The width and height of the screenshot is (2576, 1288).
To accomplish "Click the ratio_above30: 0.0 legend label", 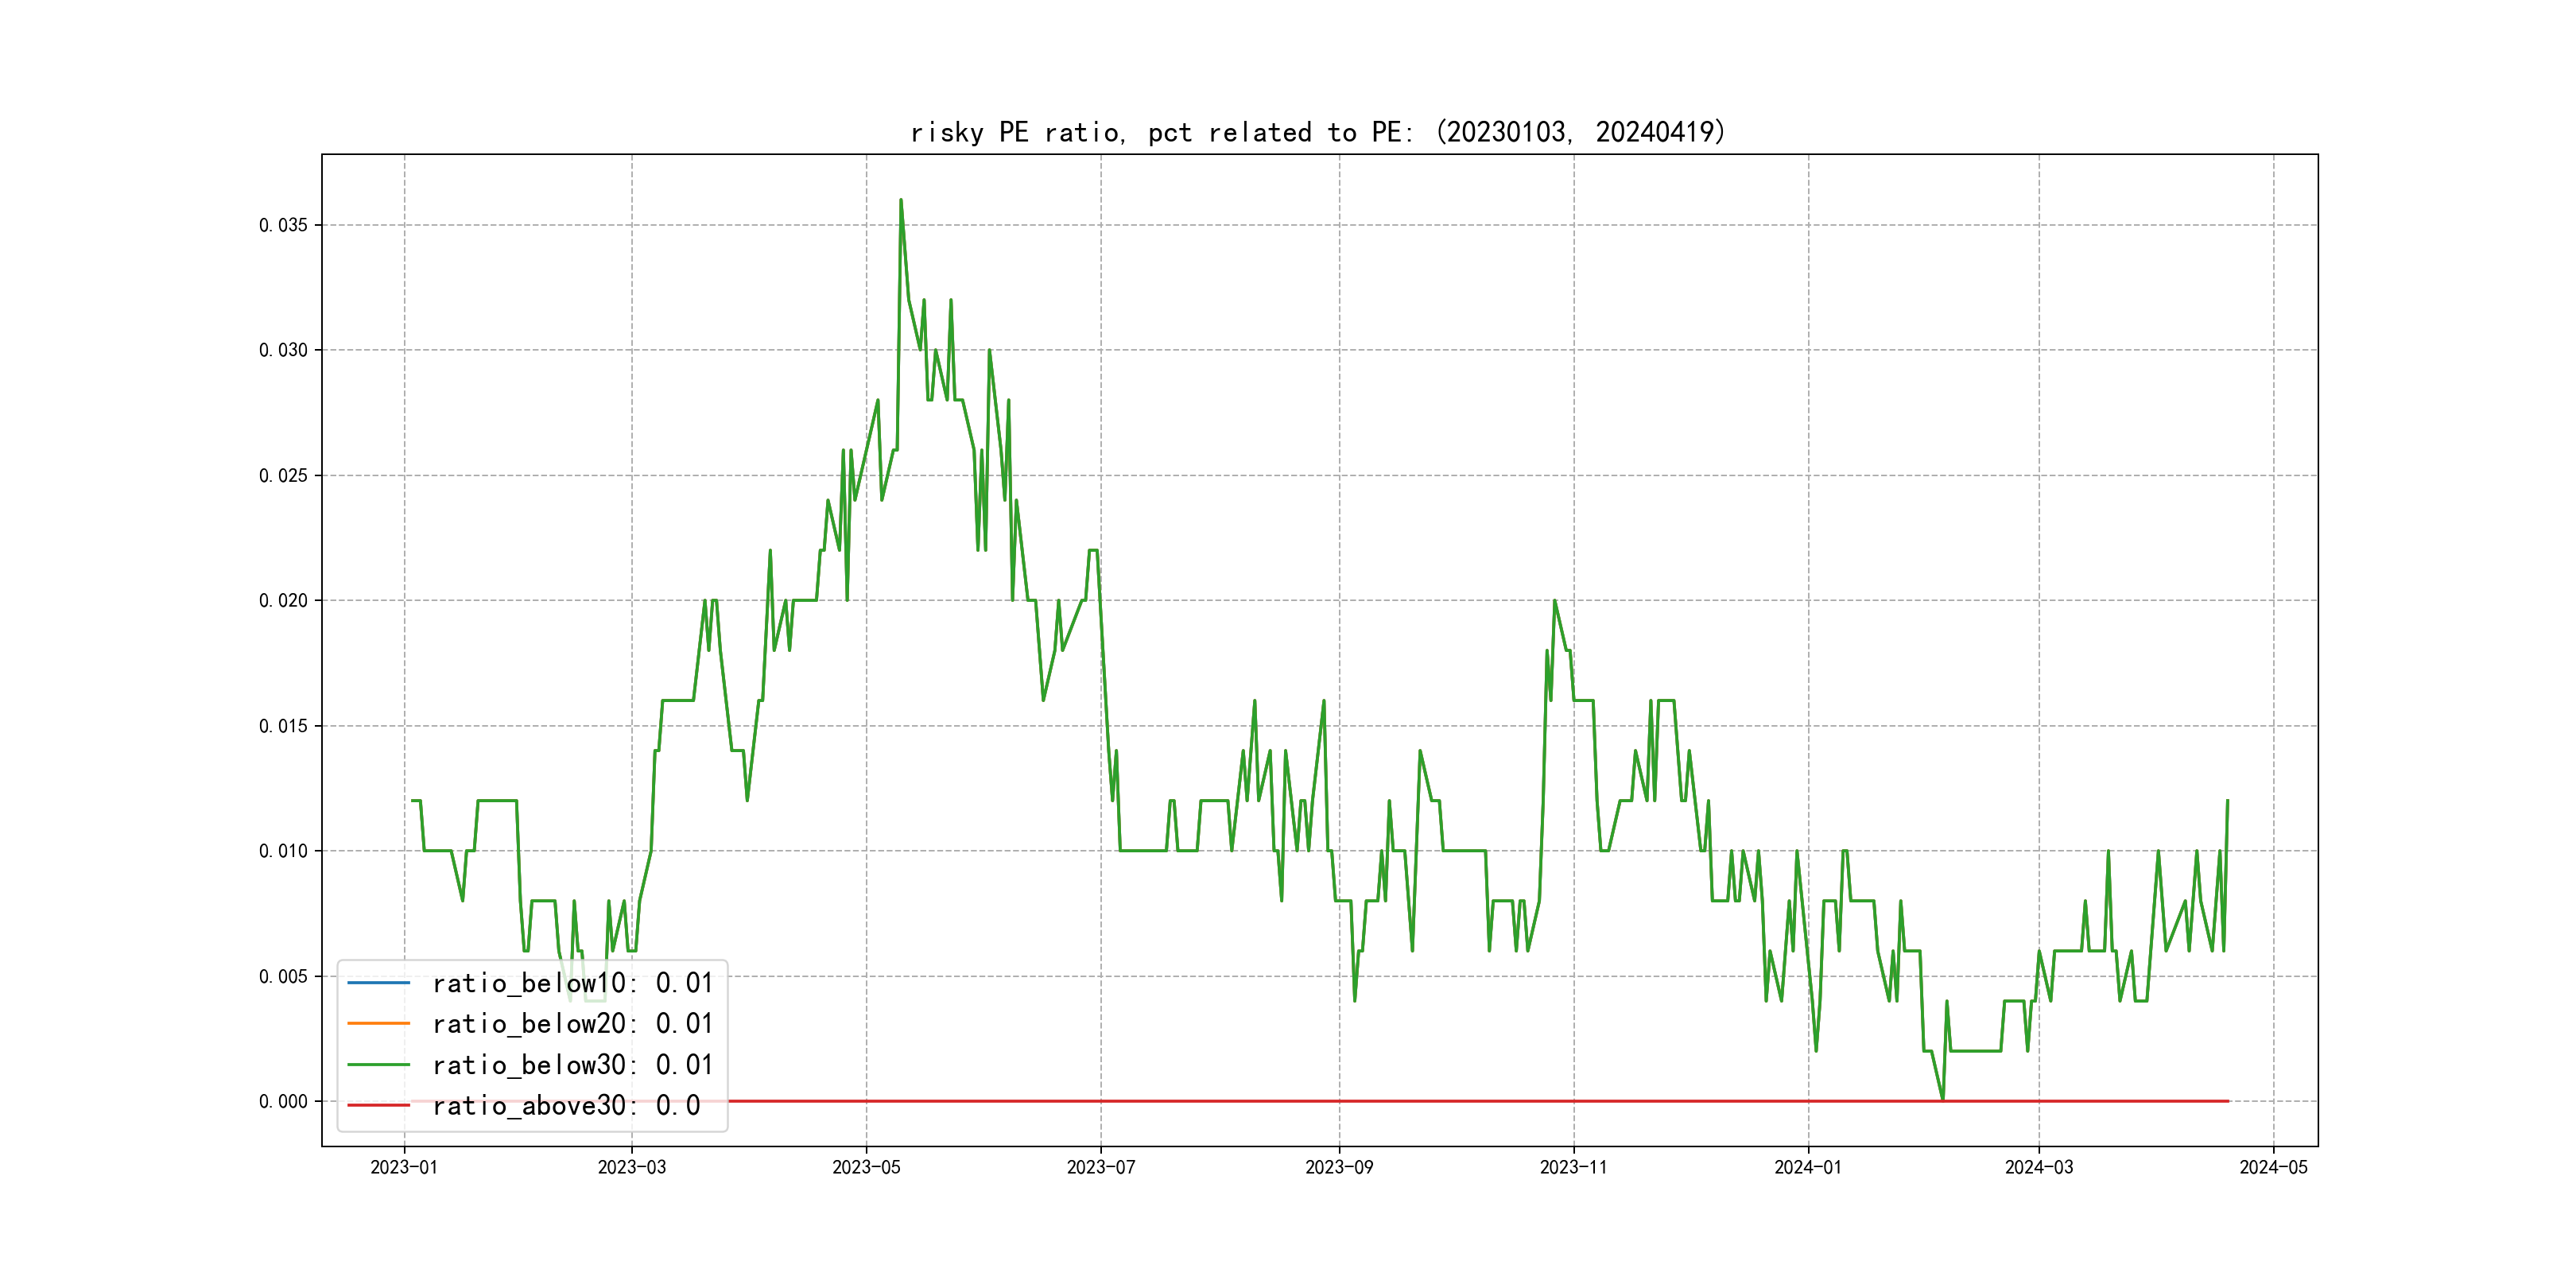I will [x=566, y=1106].
